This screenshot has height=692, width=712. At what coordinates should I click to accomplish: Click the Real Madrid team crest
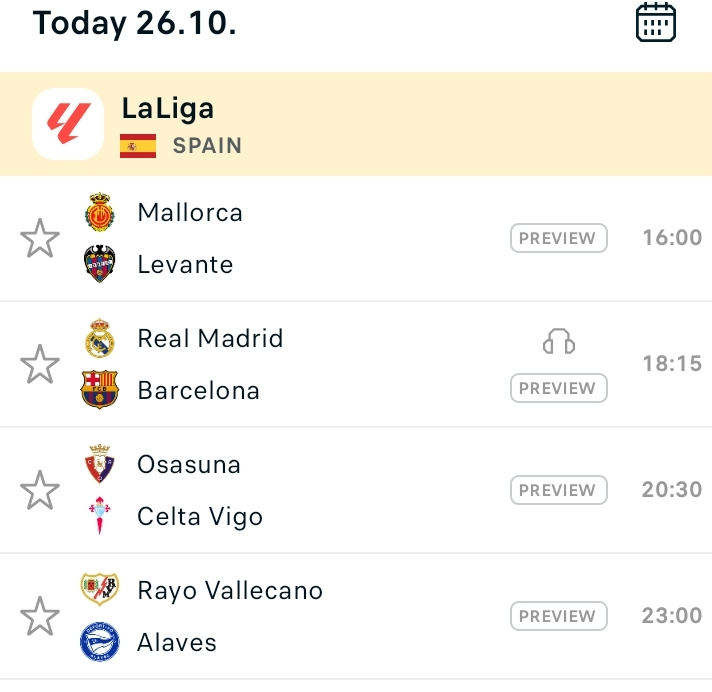99,338
